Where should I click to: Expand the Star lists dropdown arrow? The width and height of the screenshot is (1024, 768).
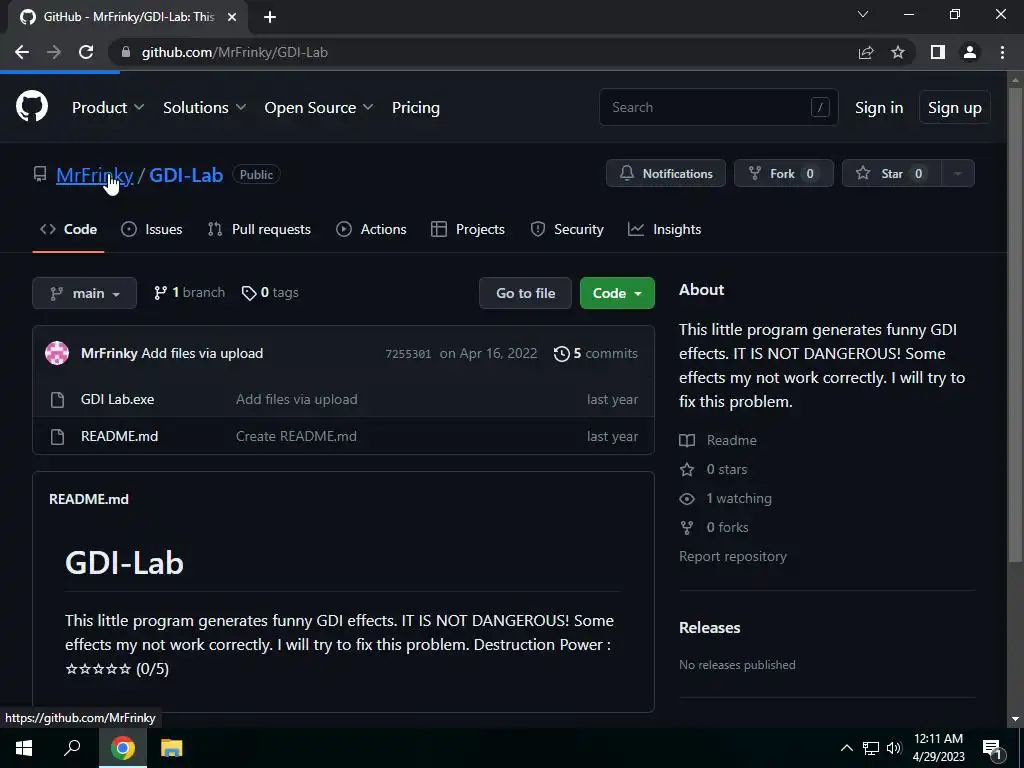(957, 174)
